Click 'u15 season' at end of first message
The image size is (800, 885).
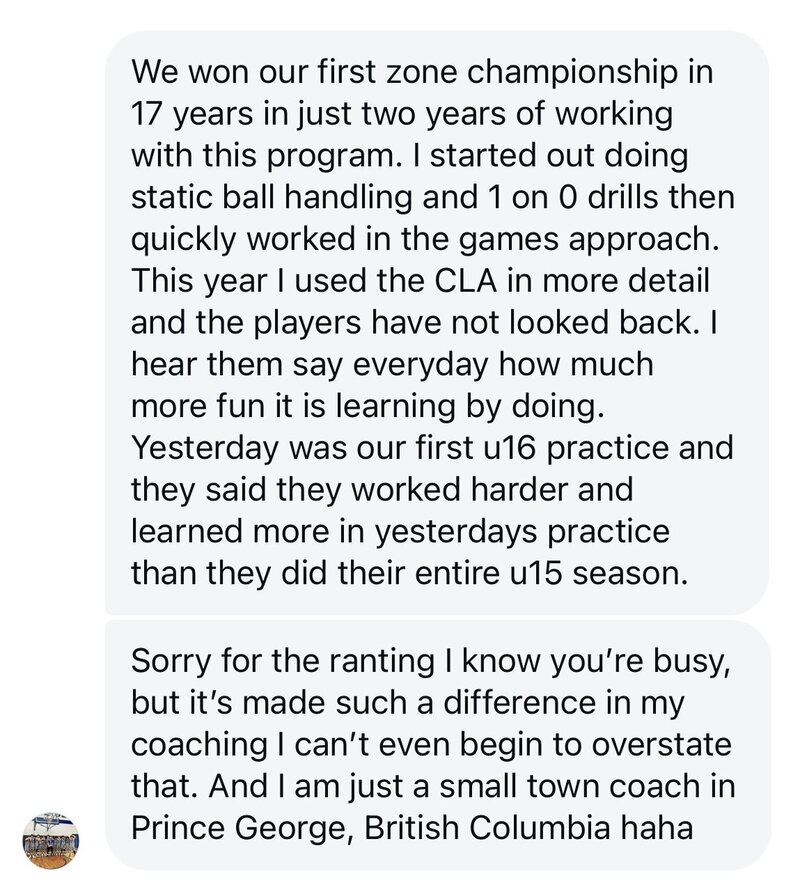(589, 574)
